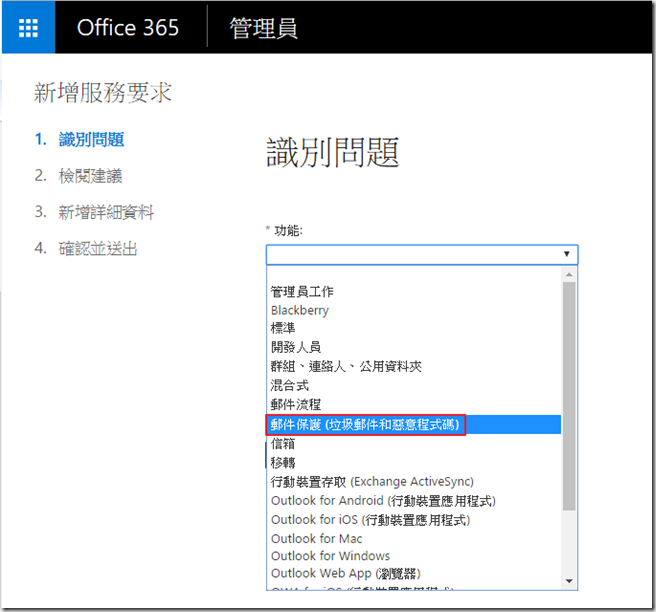
Task: Click the dropdown list scroll up arrow
Action: 569,273
